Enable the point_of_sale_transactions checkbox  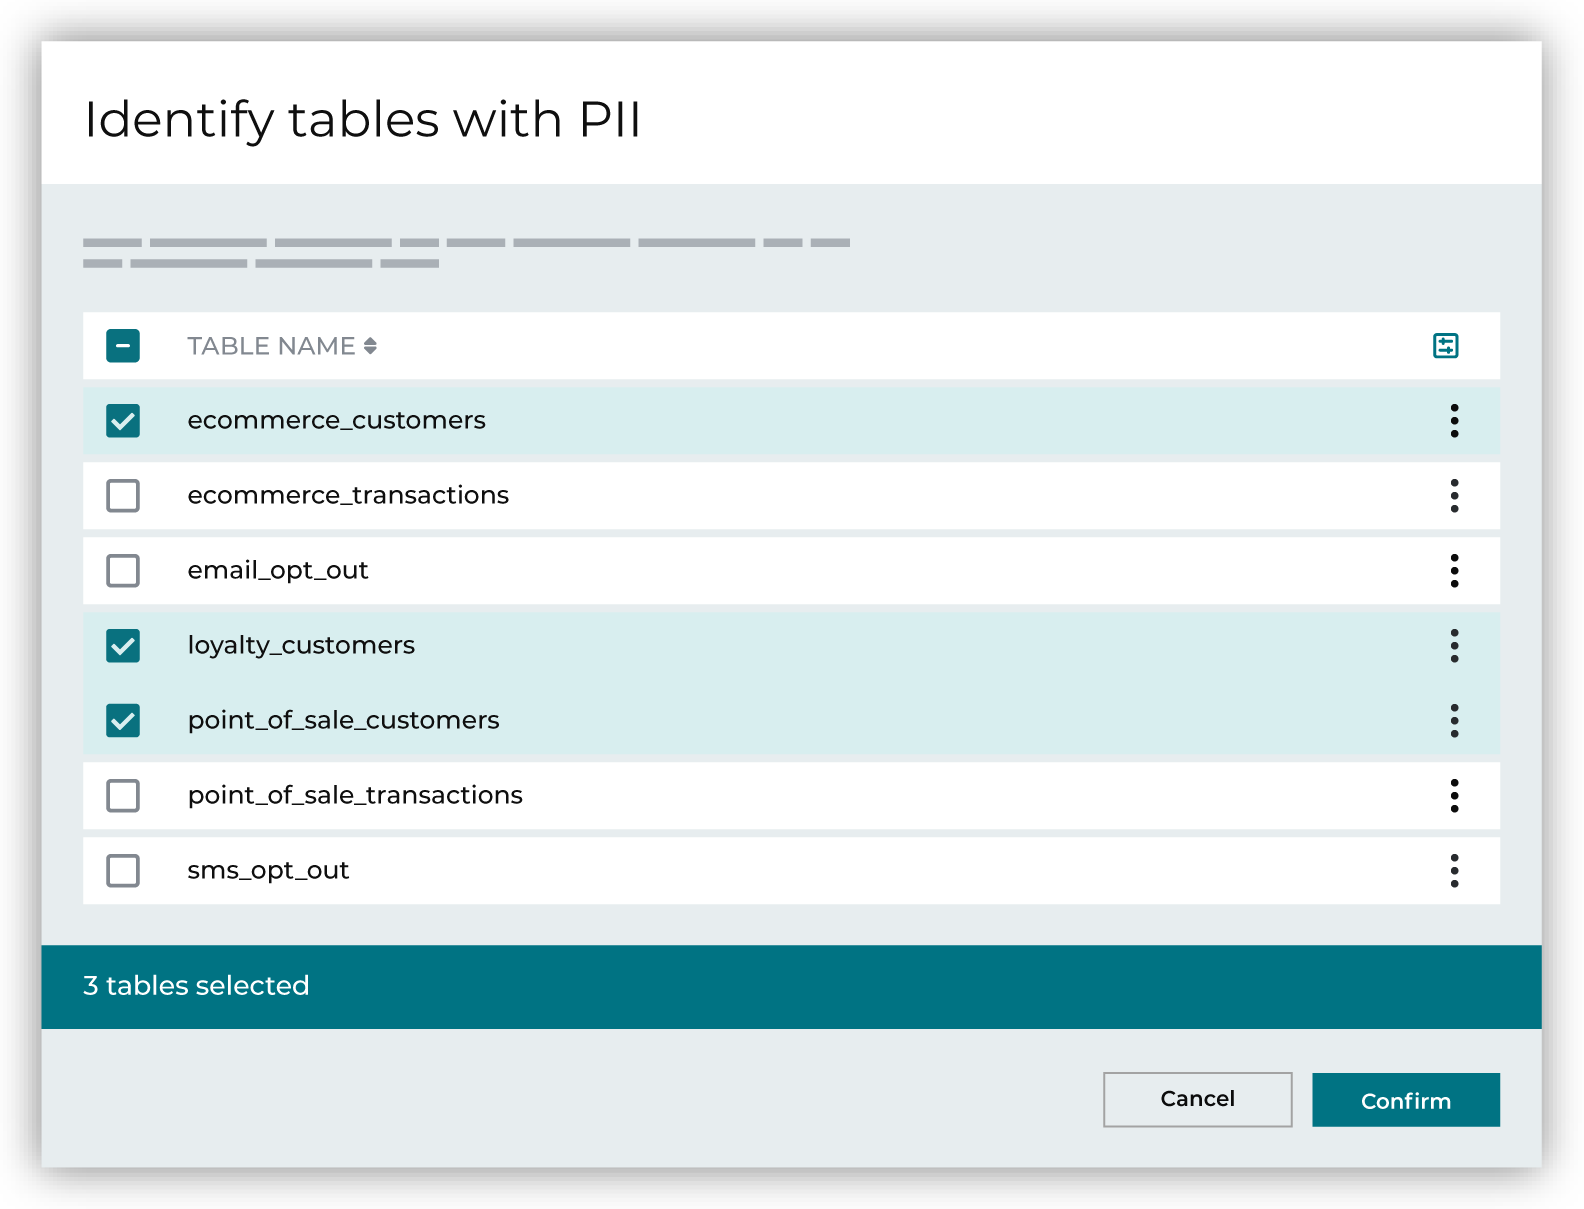[122, 795]
